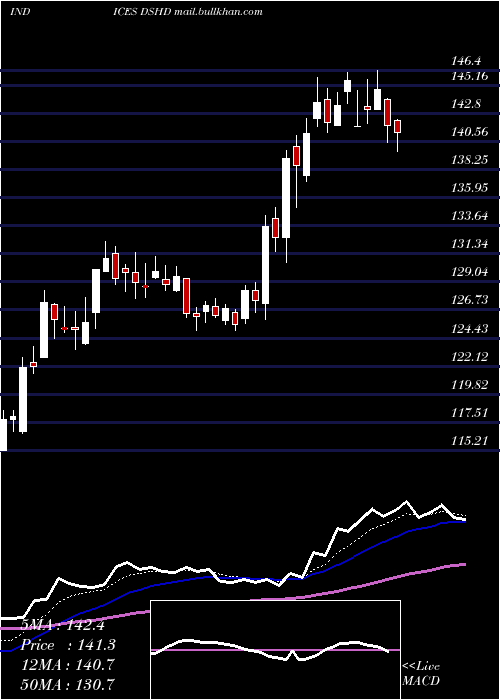
Task: Click the 129.04 price level label
Action: pyautogui.click(x=469, y=272)
